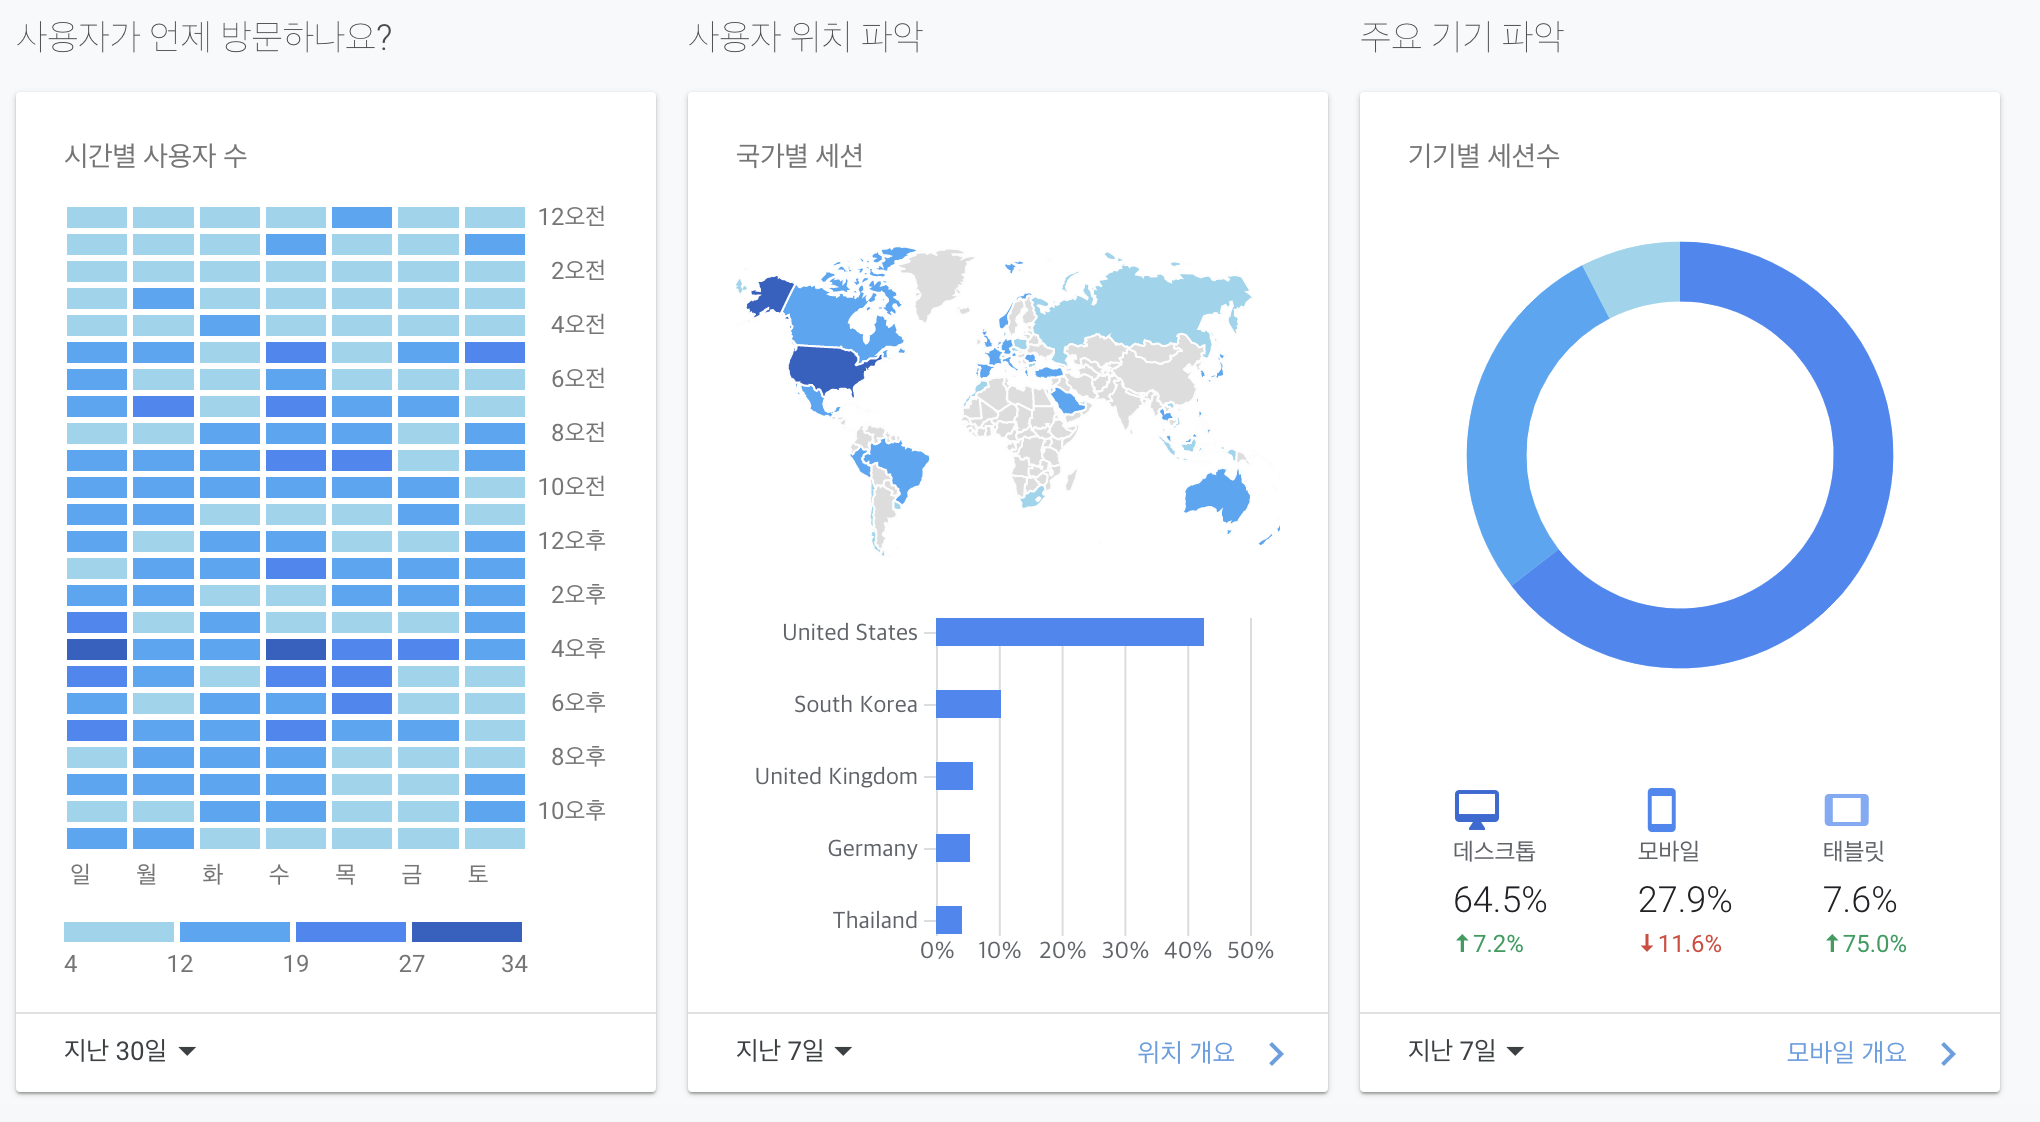Click the lightest blue legend swatch
2040x1122 pixels.
(x=118, y=932)
